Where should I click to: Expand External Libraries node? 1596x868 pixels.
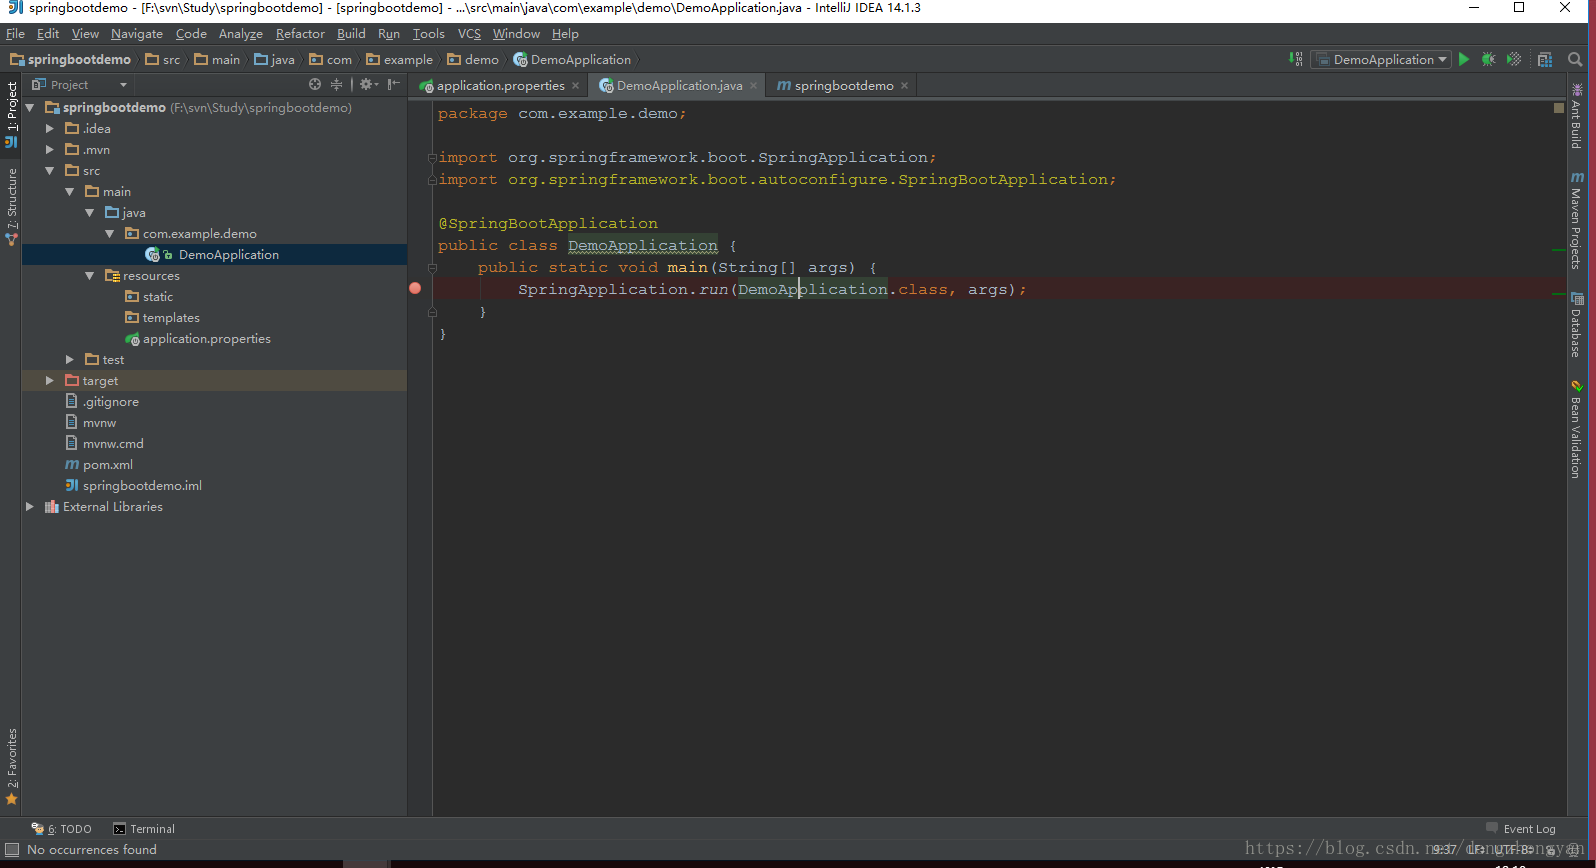(x=30, y=506)
